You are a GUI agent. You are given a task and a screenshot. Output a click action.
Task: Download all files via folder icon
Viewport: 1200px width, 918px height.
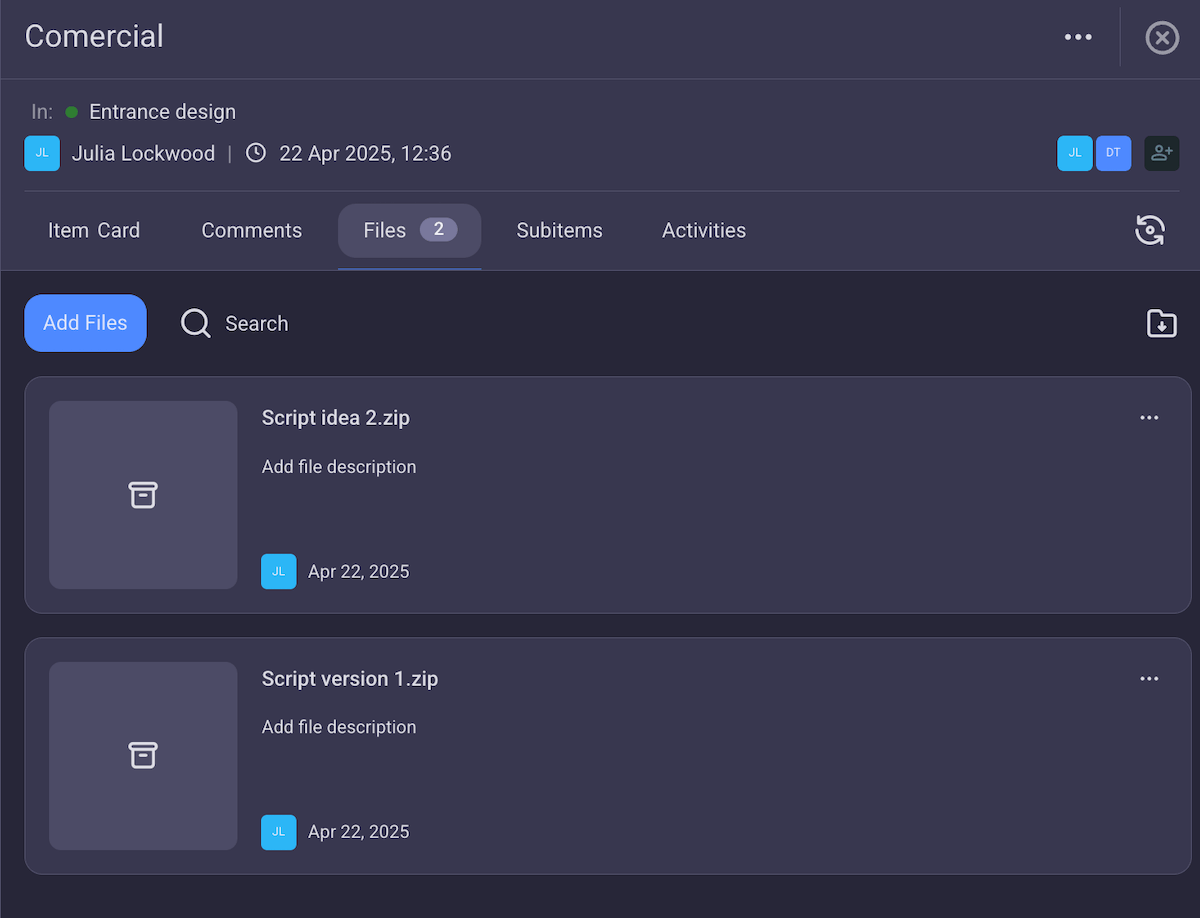click(1161, 323)
